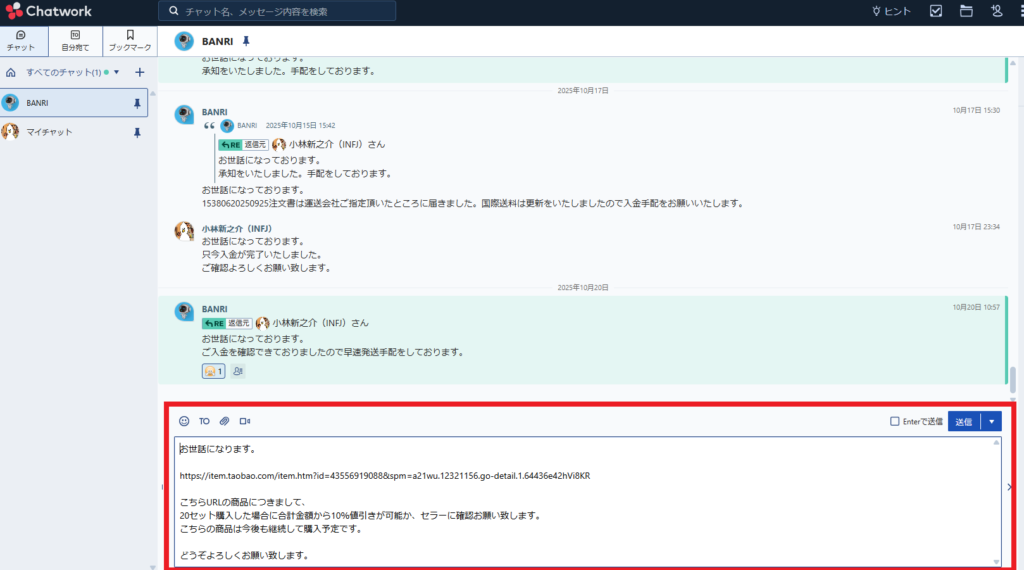Open the emoji picker in message toolbar
The width and height of the screenshot is (1024, 570).
(184, 421)
